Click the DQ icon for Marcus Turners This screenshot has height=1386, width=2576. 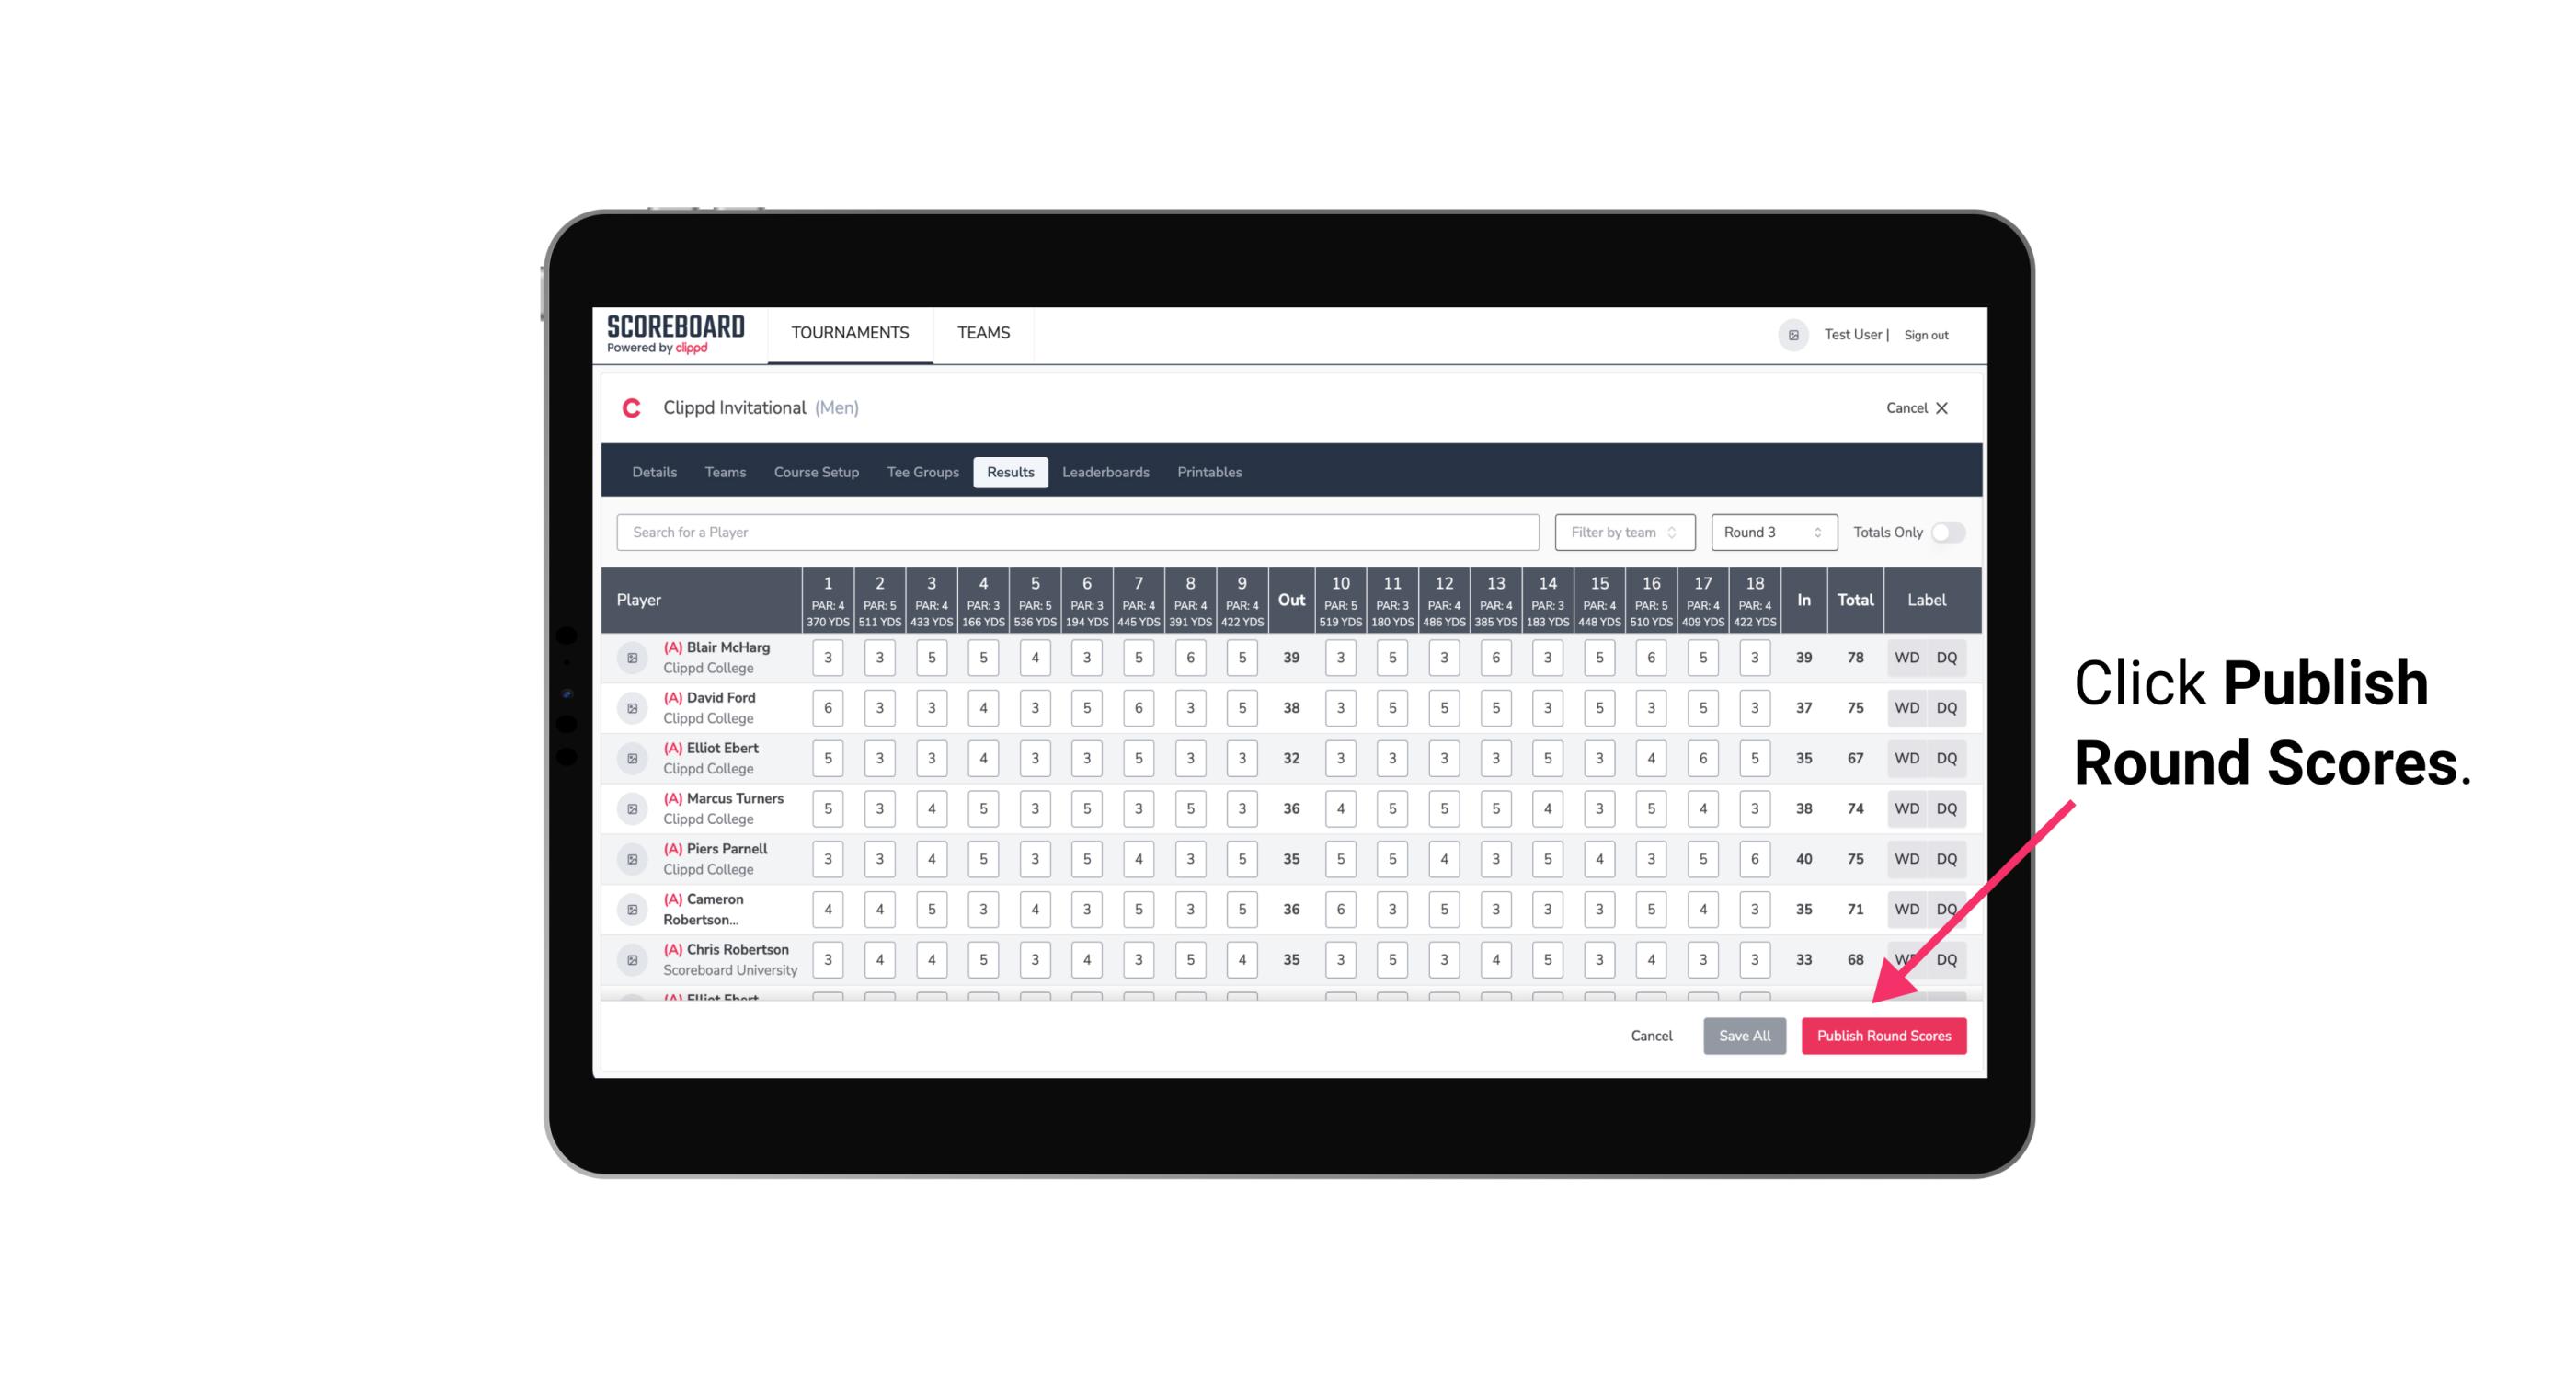click(x=1947, y=808)
